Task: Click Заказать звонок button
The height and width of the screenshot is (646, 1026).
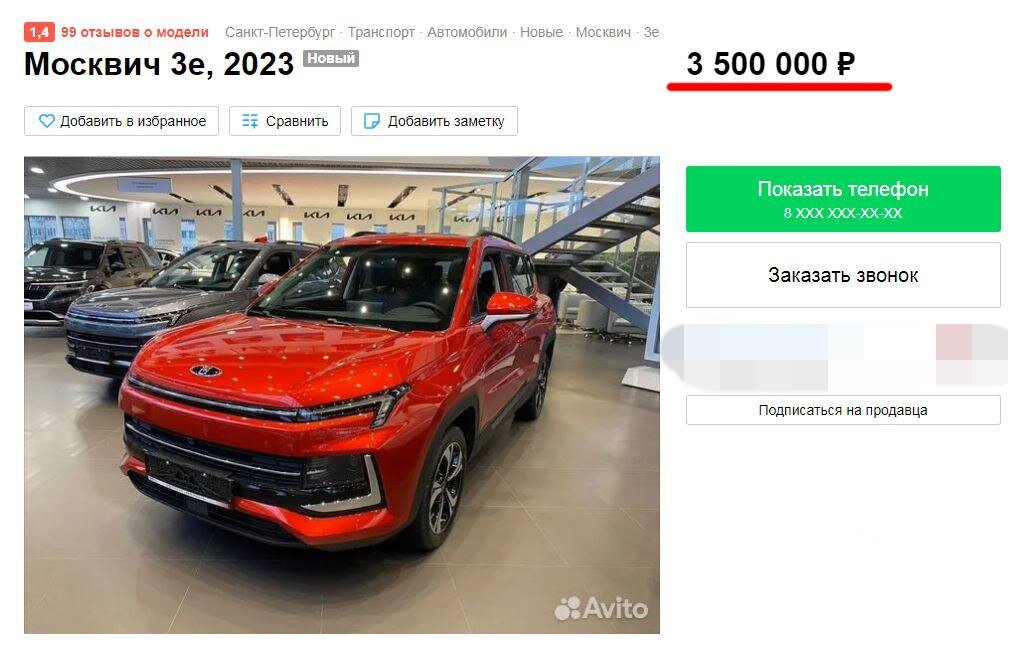Action: (x=843, y=275)
